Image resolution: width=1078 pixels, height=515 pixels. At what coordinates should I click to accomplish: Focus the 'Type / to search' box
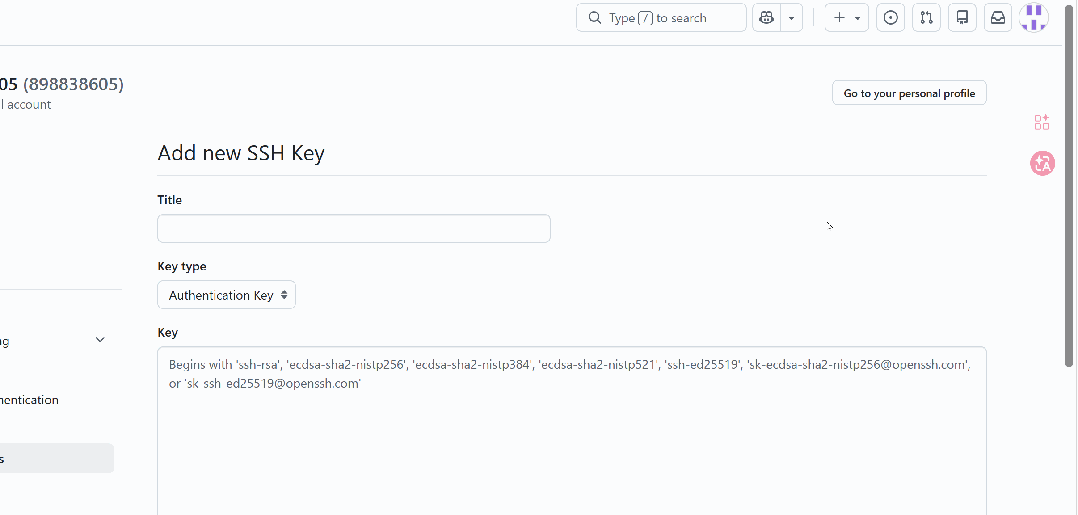(x=670, y=18)
